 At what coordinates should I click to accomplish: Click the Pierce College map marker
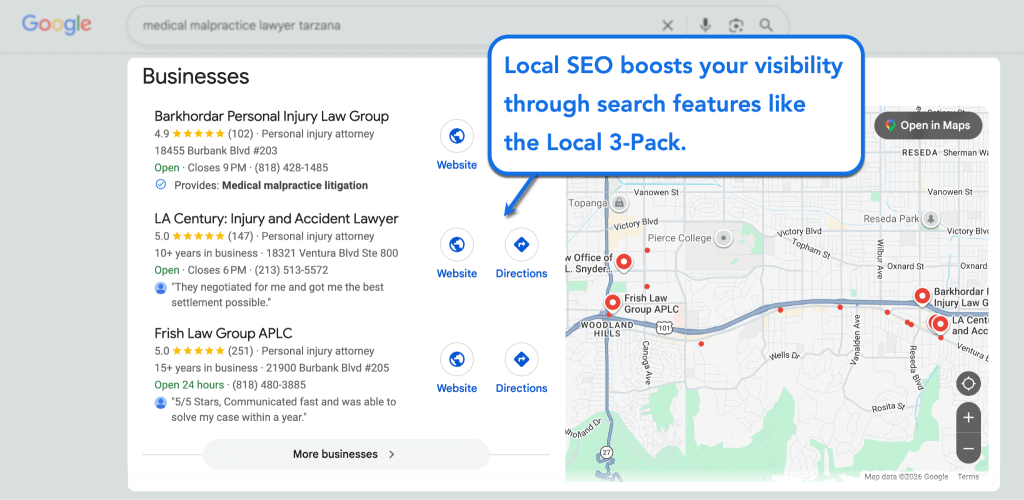click(x=722, y=238)
